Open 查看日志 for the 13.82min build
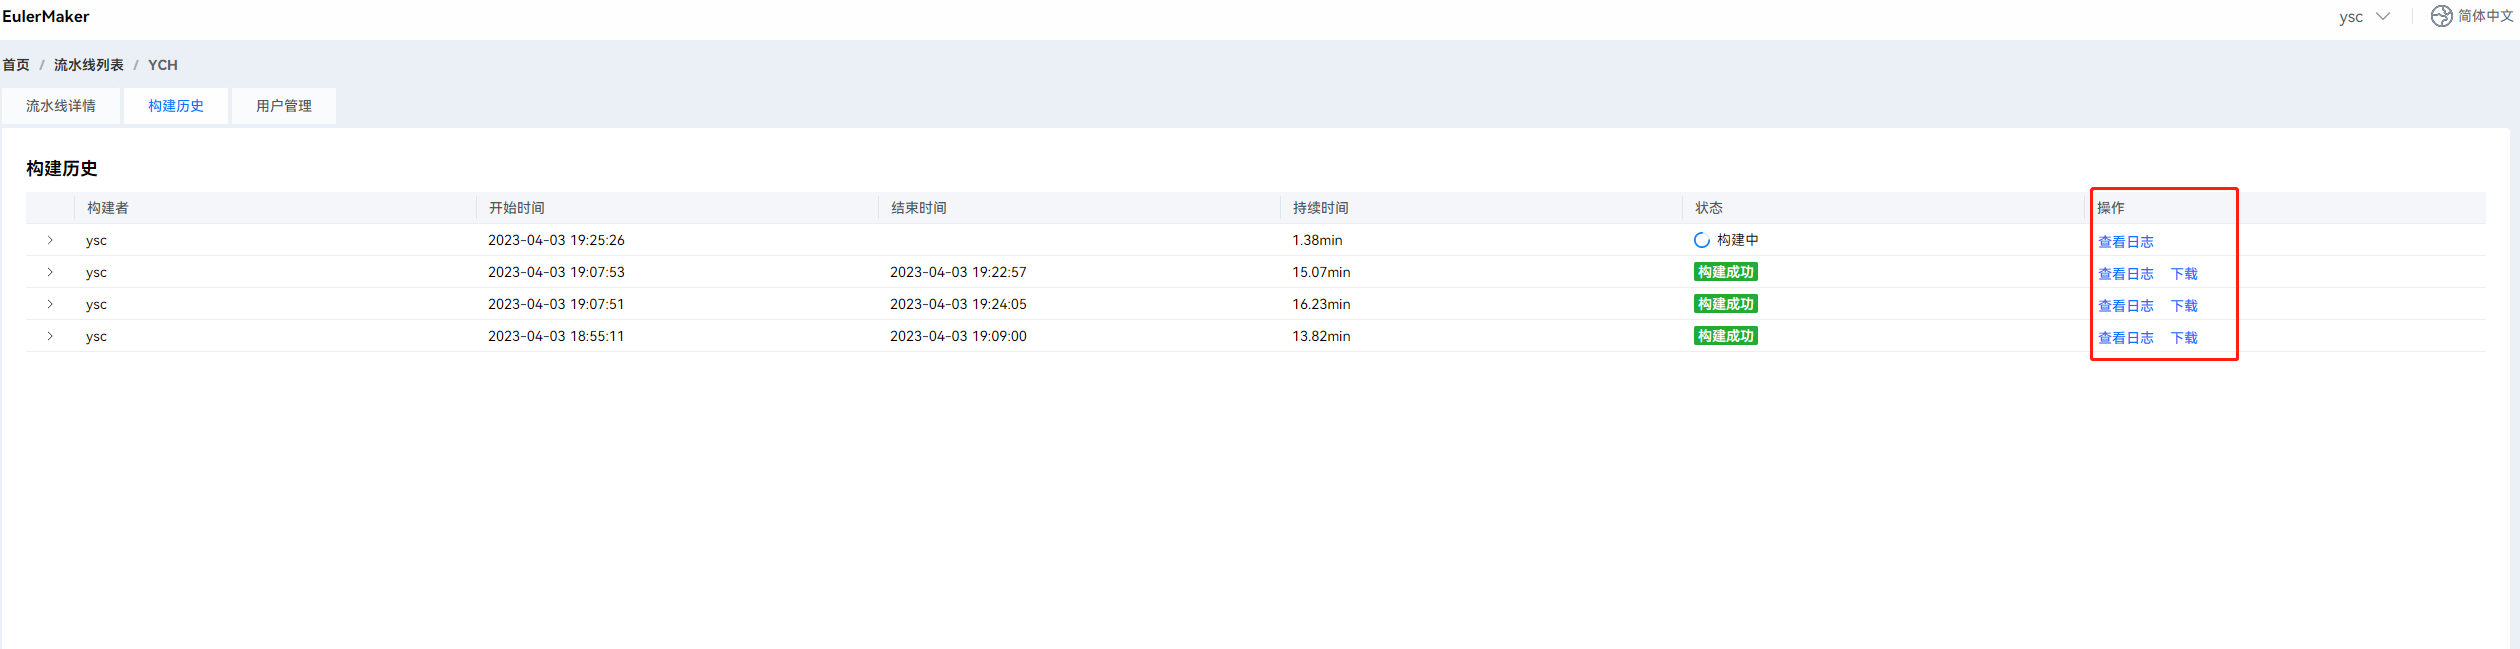 (2125, 338)
